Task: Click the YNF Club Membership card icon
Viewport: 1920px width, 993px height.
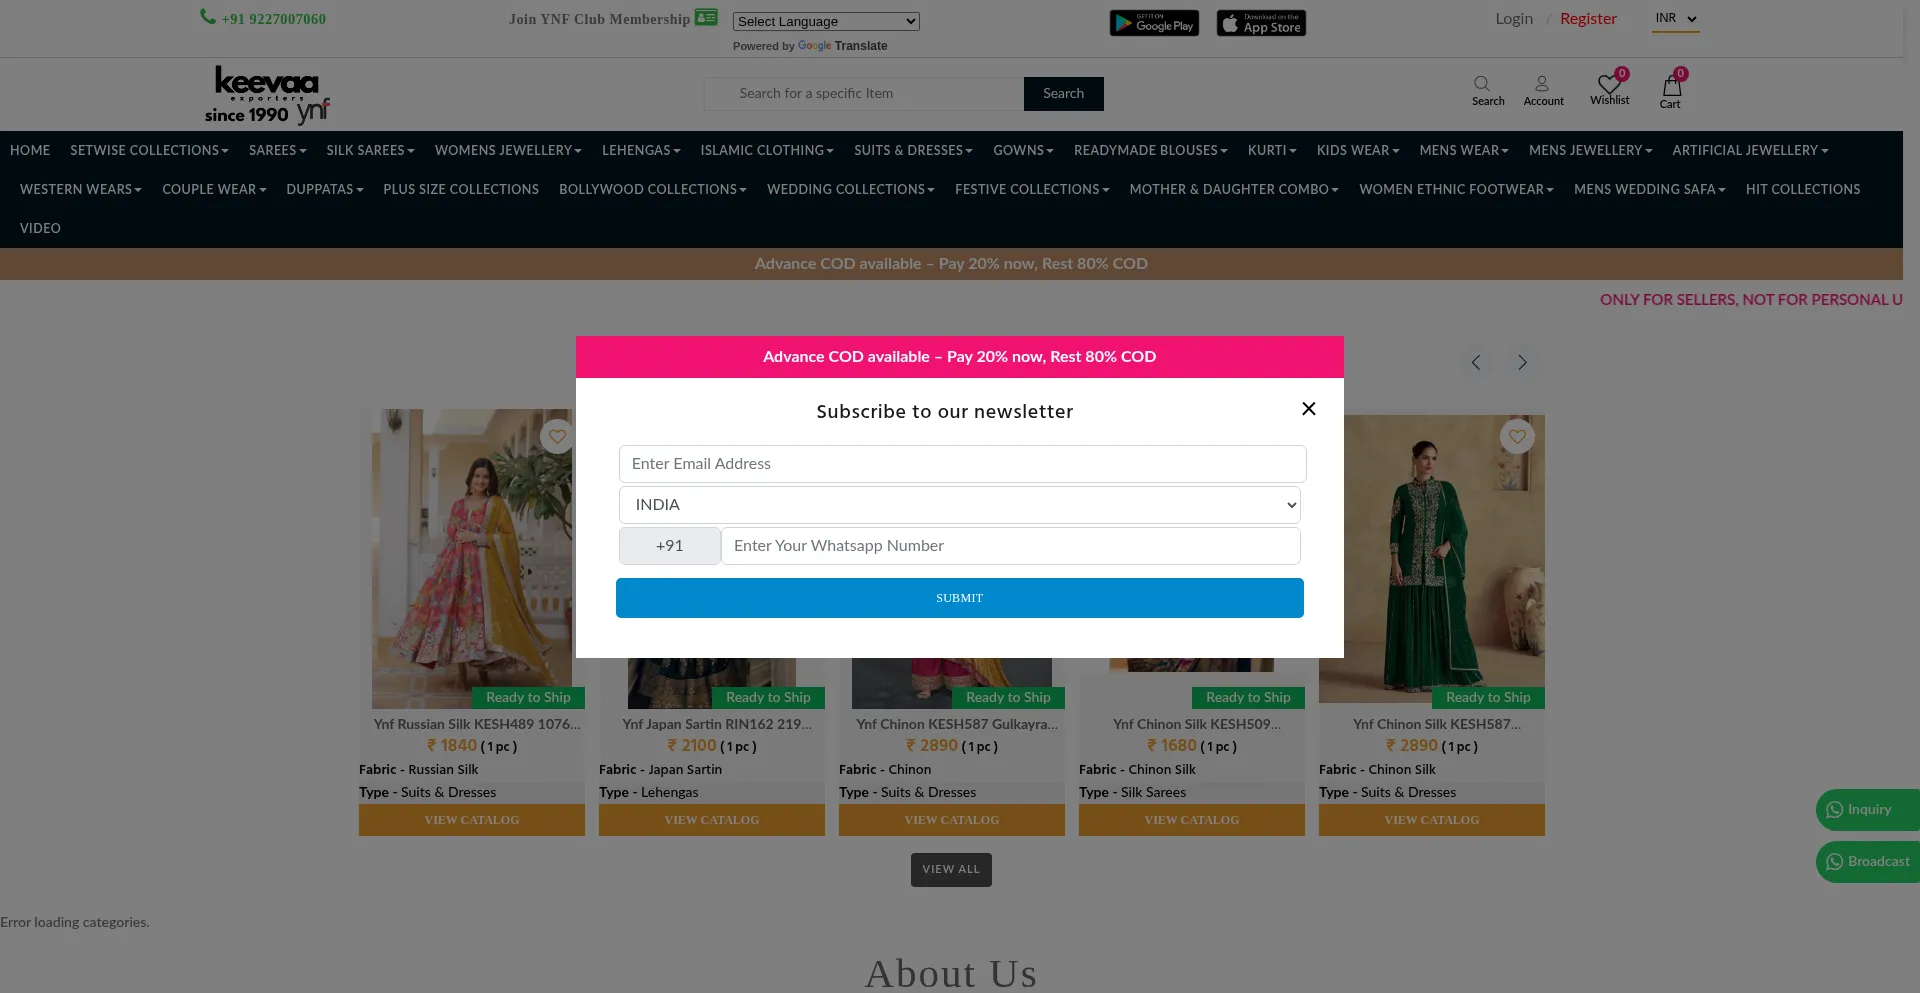Action: (x=706, y=17)
